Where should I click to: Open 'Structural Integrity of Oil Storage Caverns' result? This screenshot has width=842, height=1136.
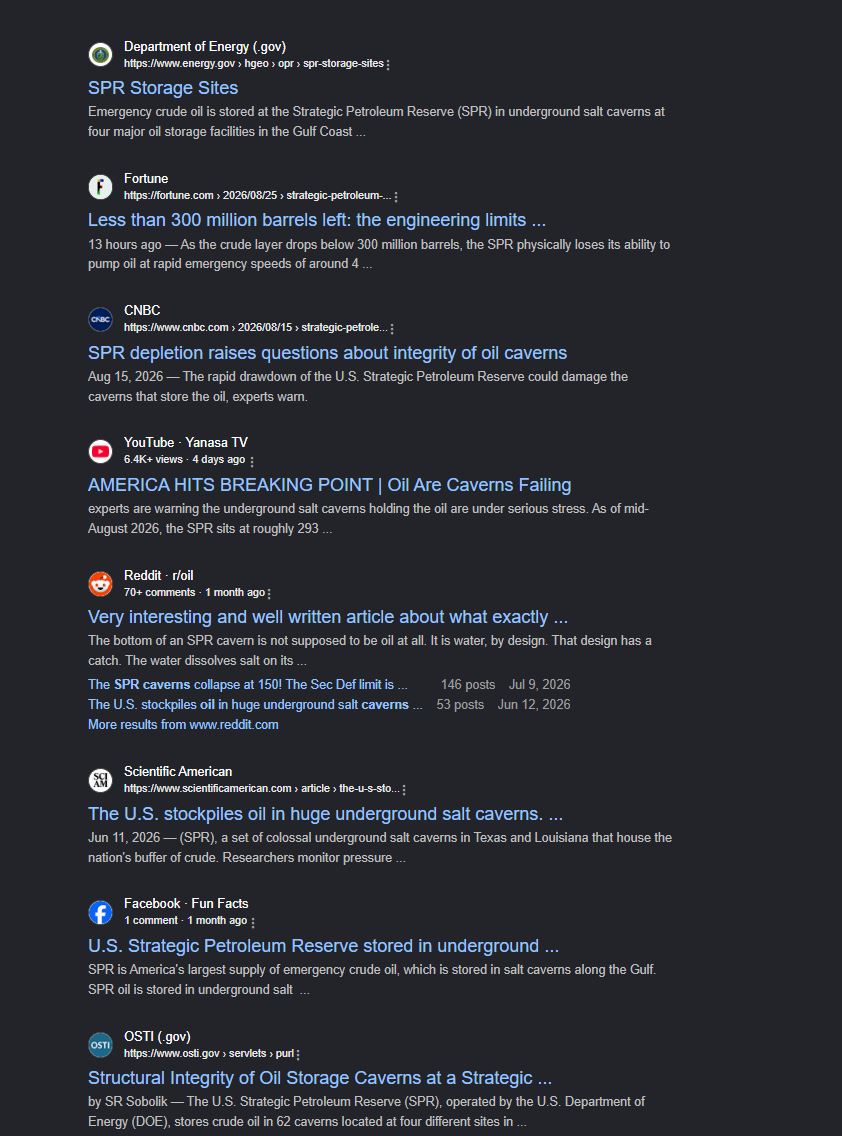[320, 1078]
